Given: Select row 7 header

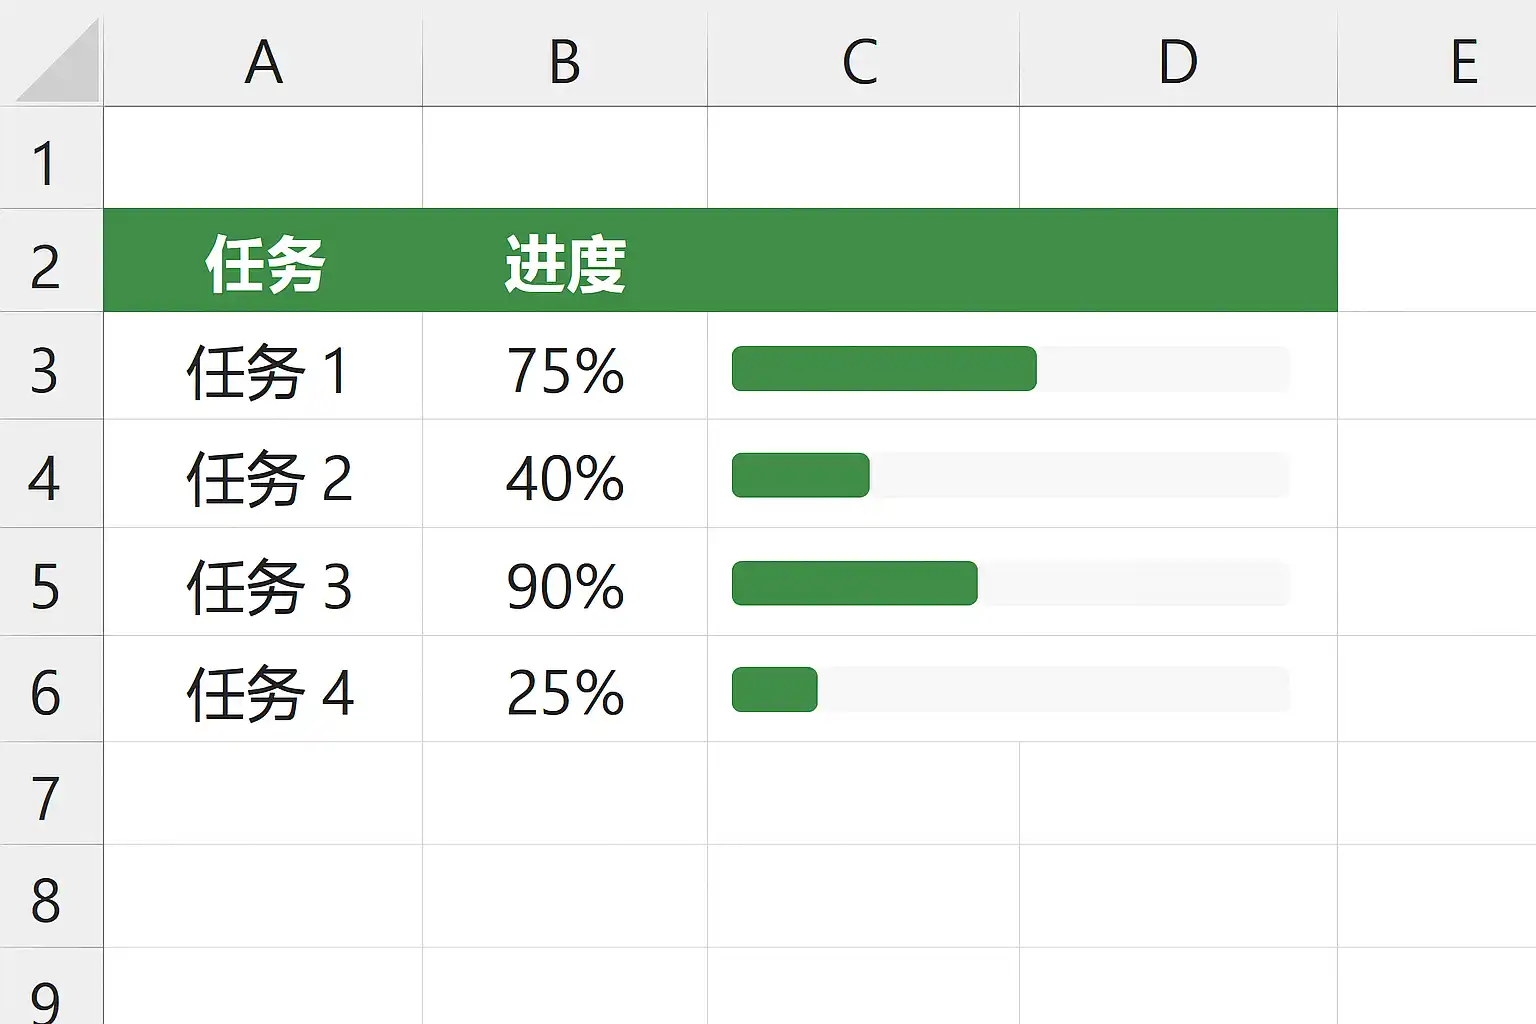Looking at the screenshot, I should point(46,798).
